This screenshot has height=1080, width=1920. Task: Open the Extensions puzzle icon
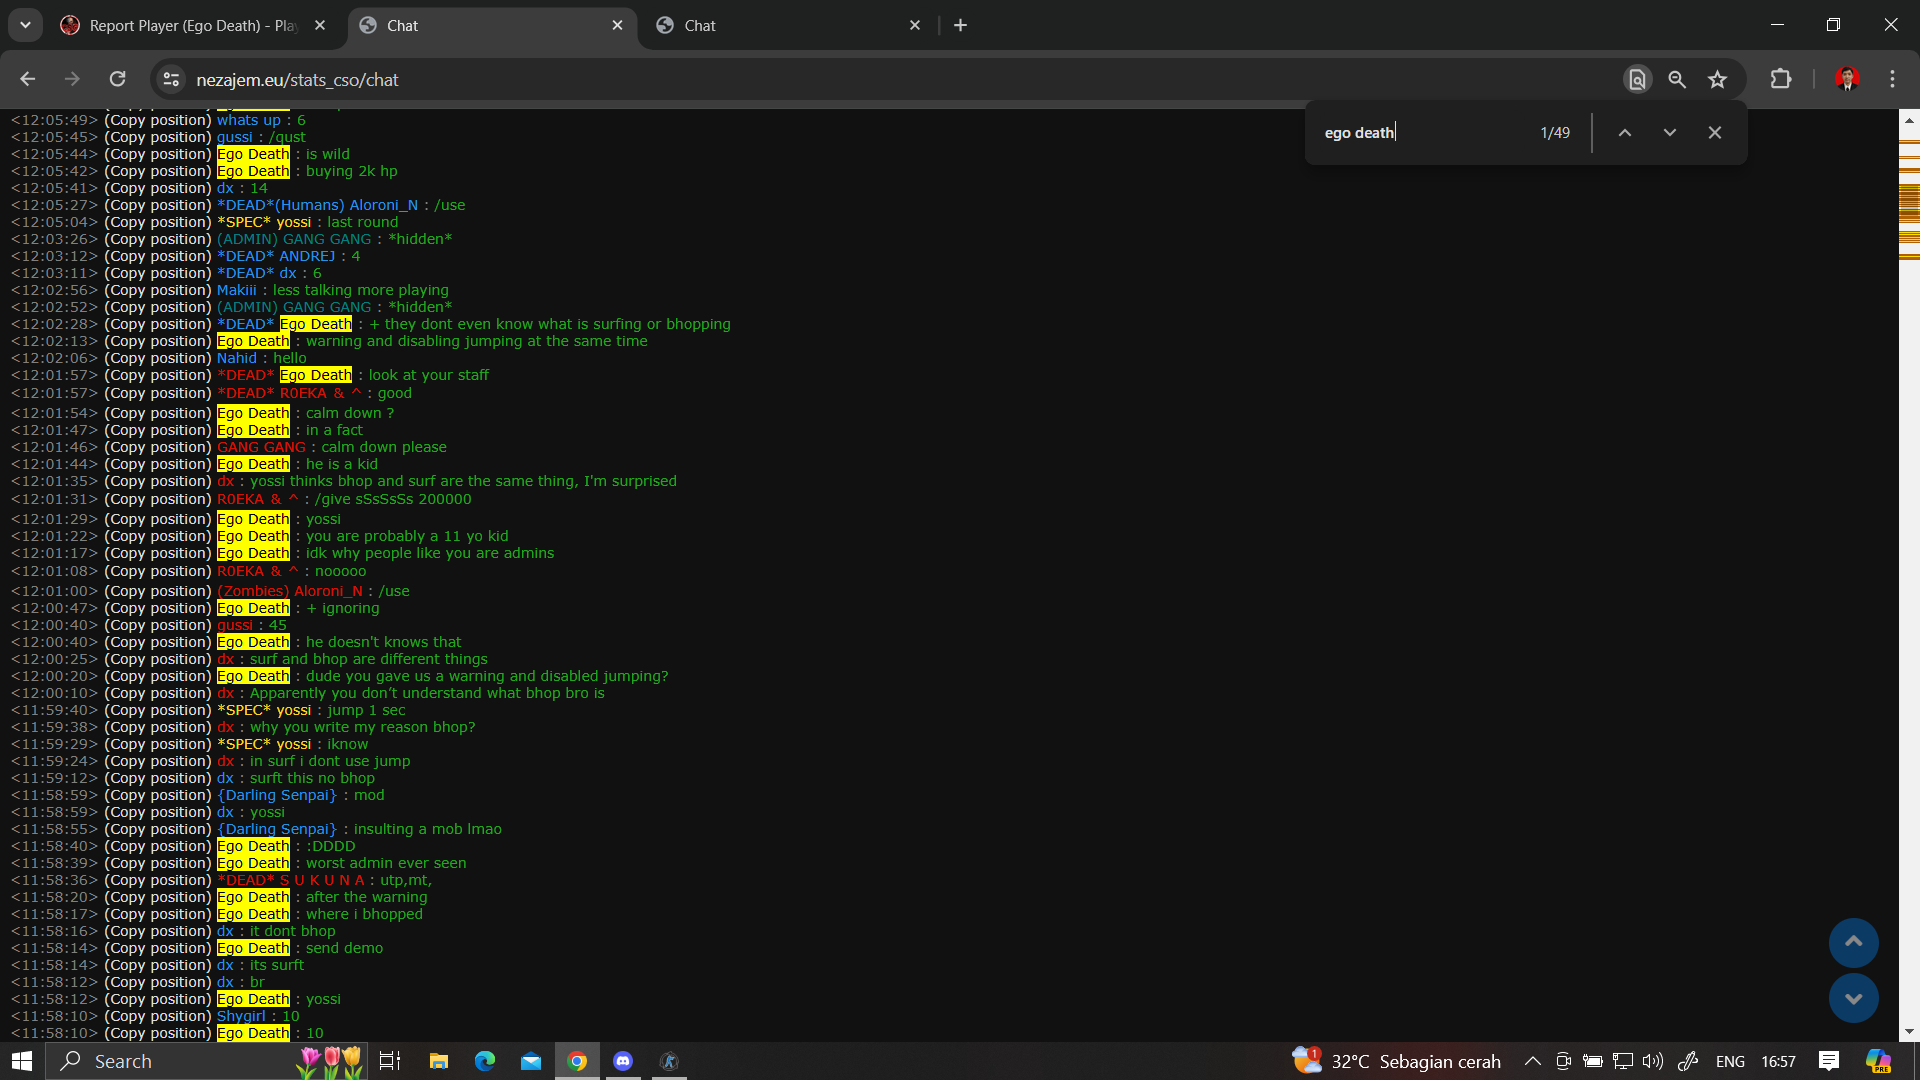tap(1781, 79)
